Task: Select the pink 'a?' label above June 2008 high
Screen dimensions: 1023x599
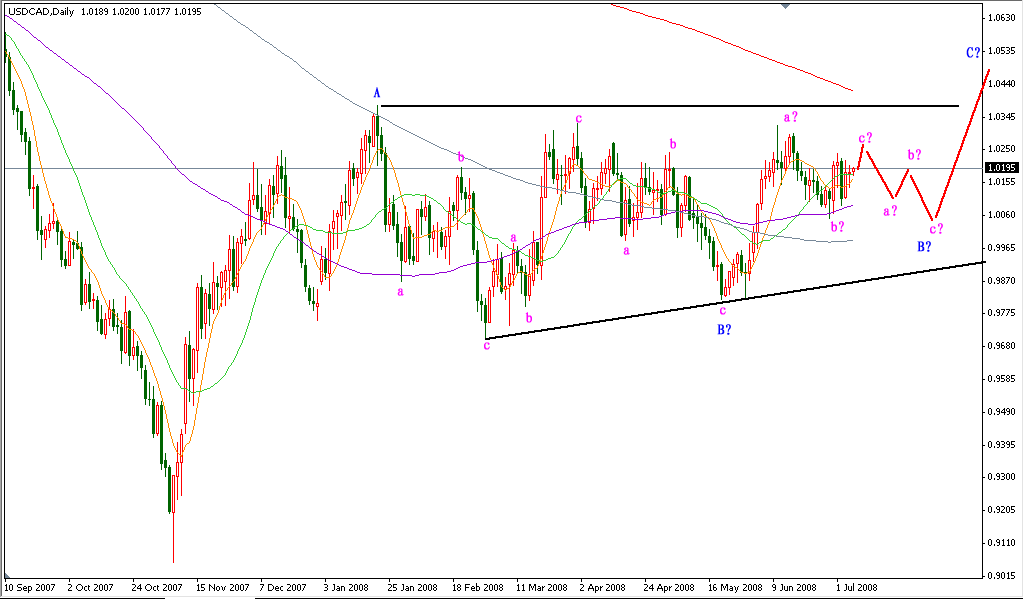Action: point(791,117)
